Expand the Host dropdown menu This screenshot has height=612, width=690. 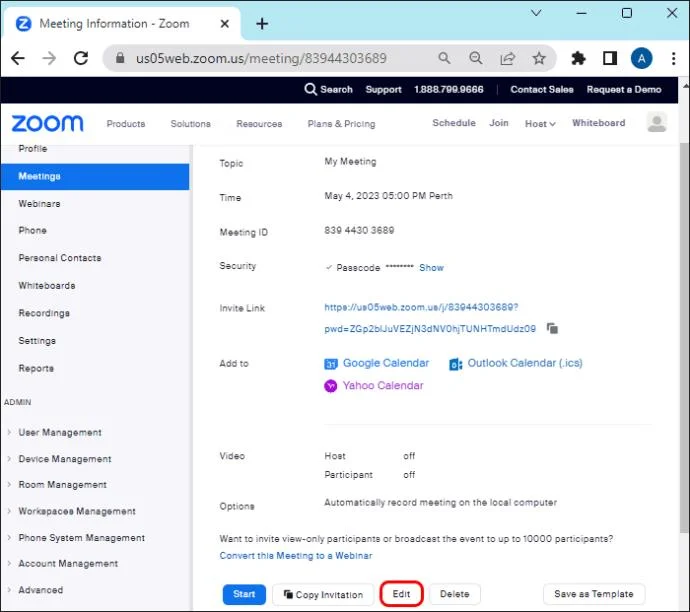[540, 124]
